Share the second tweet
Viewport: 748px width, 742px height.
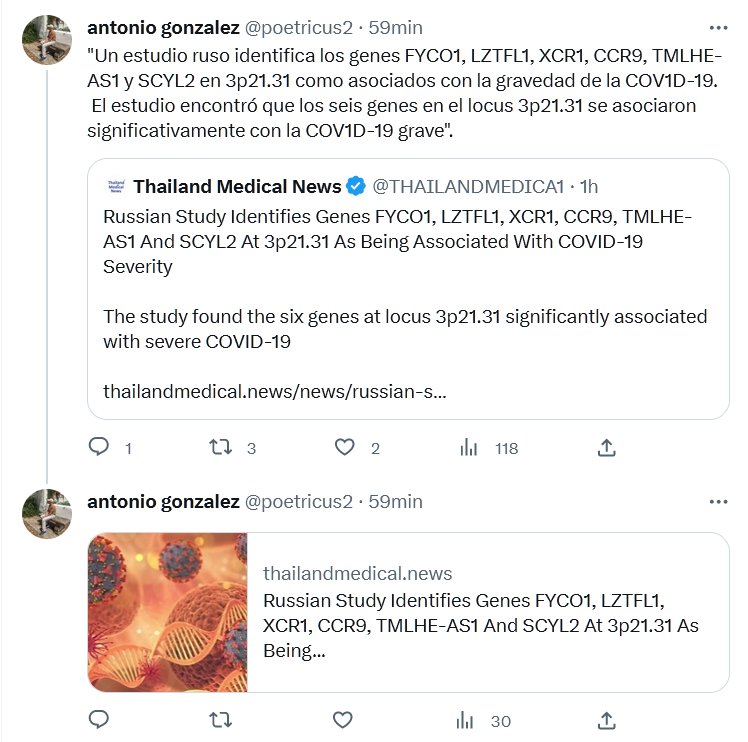(x=606, y=720)
